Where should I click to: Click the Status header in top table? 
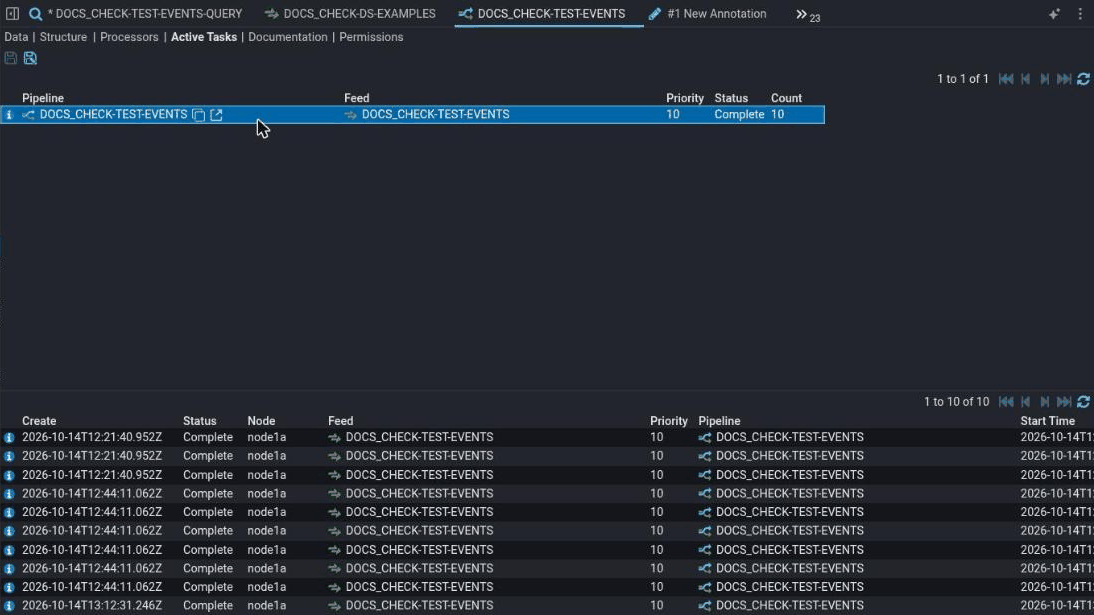pos(730,98)
